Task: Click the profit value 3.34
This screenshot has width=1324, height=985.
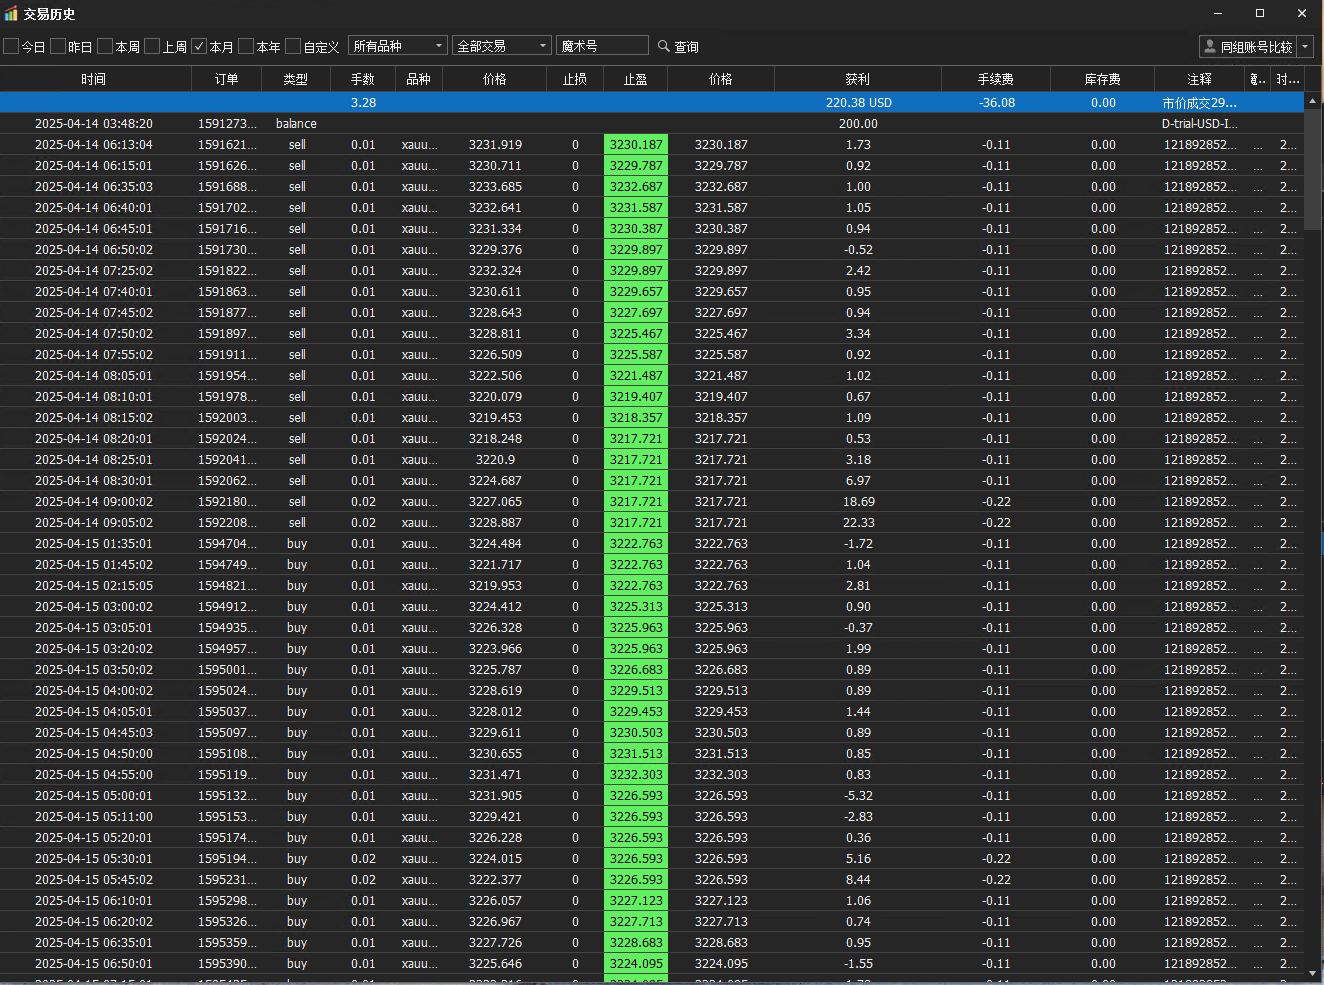Action: [858, 334]
